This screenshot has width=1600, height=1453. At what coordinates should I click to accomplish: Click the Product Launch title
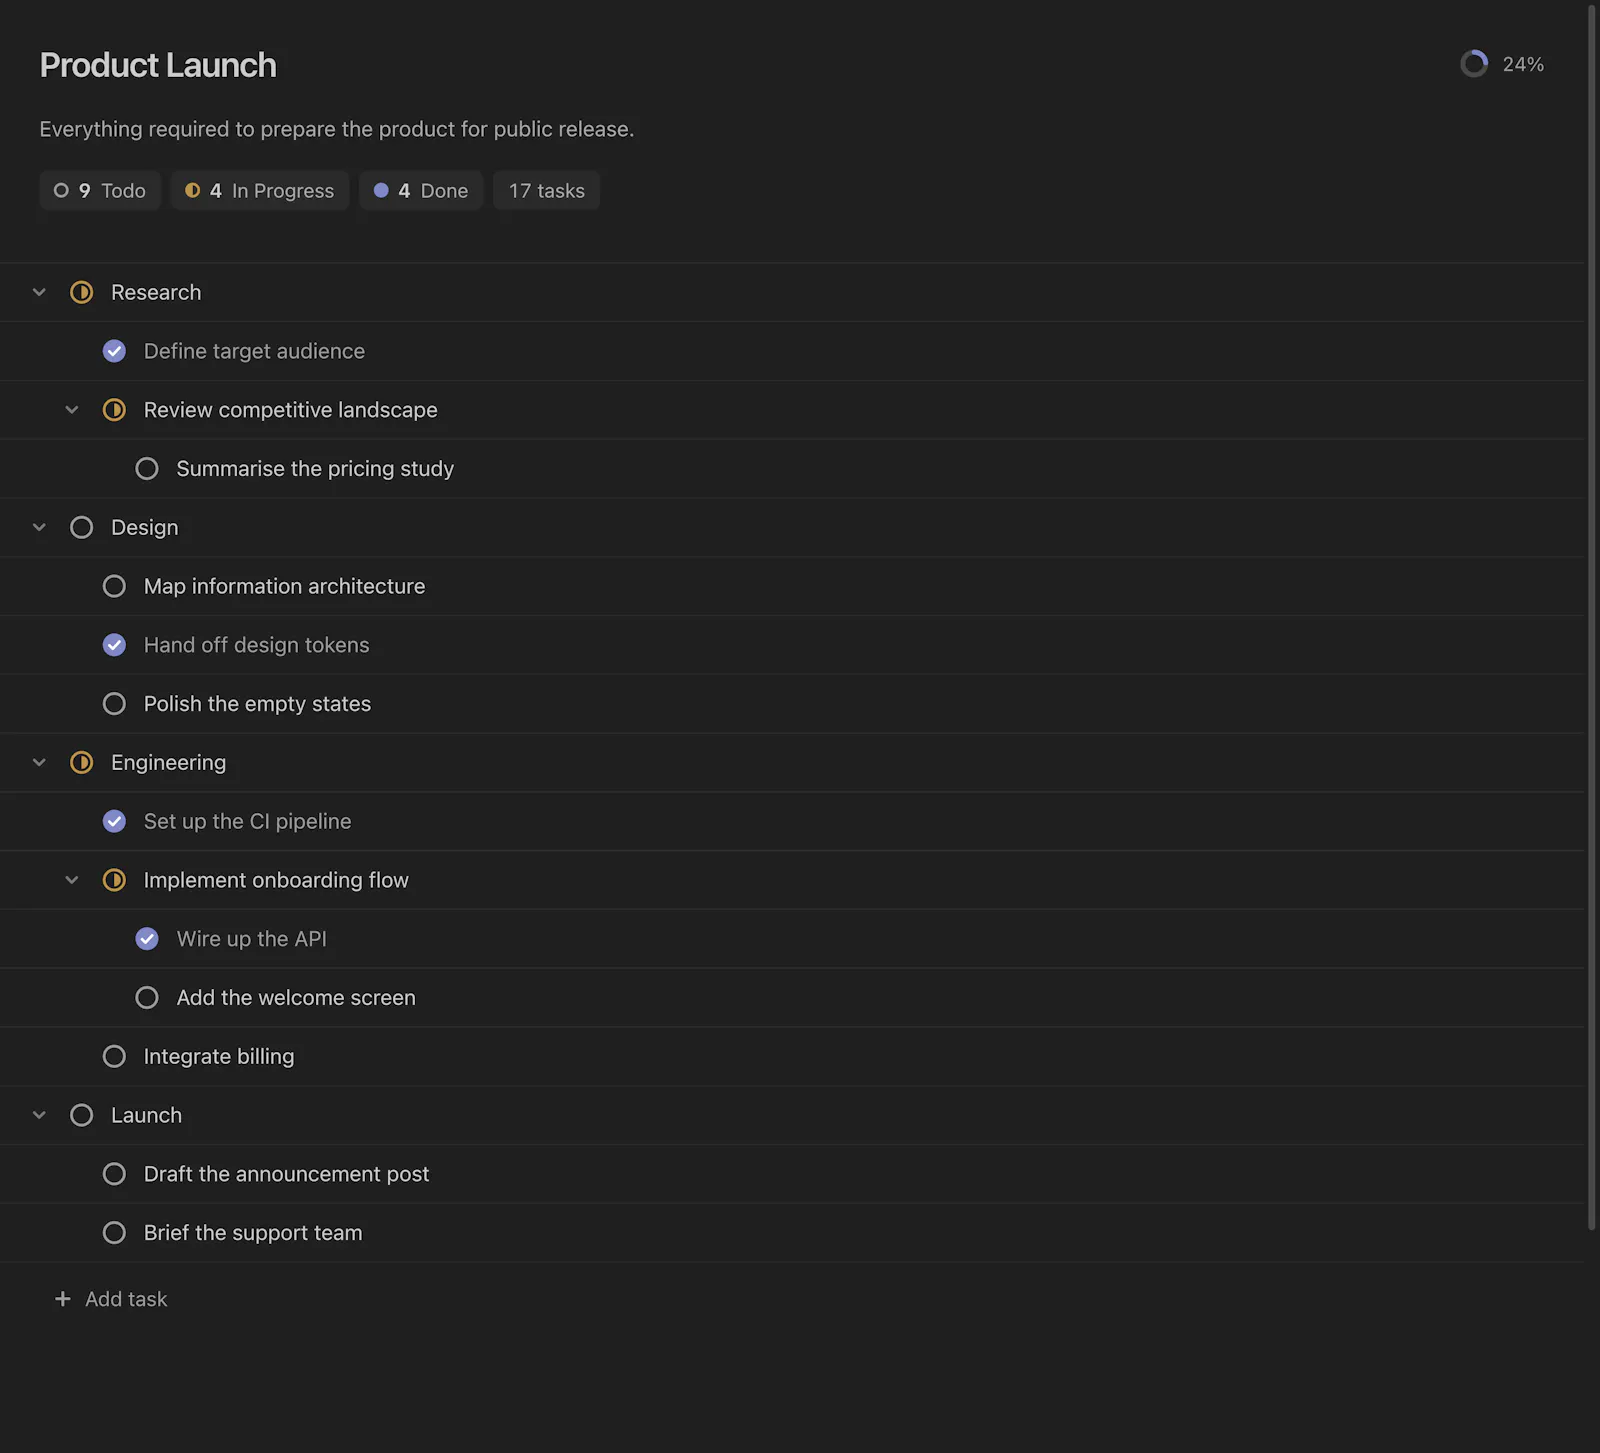pyautogui.click(x=158, y=65)
